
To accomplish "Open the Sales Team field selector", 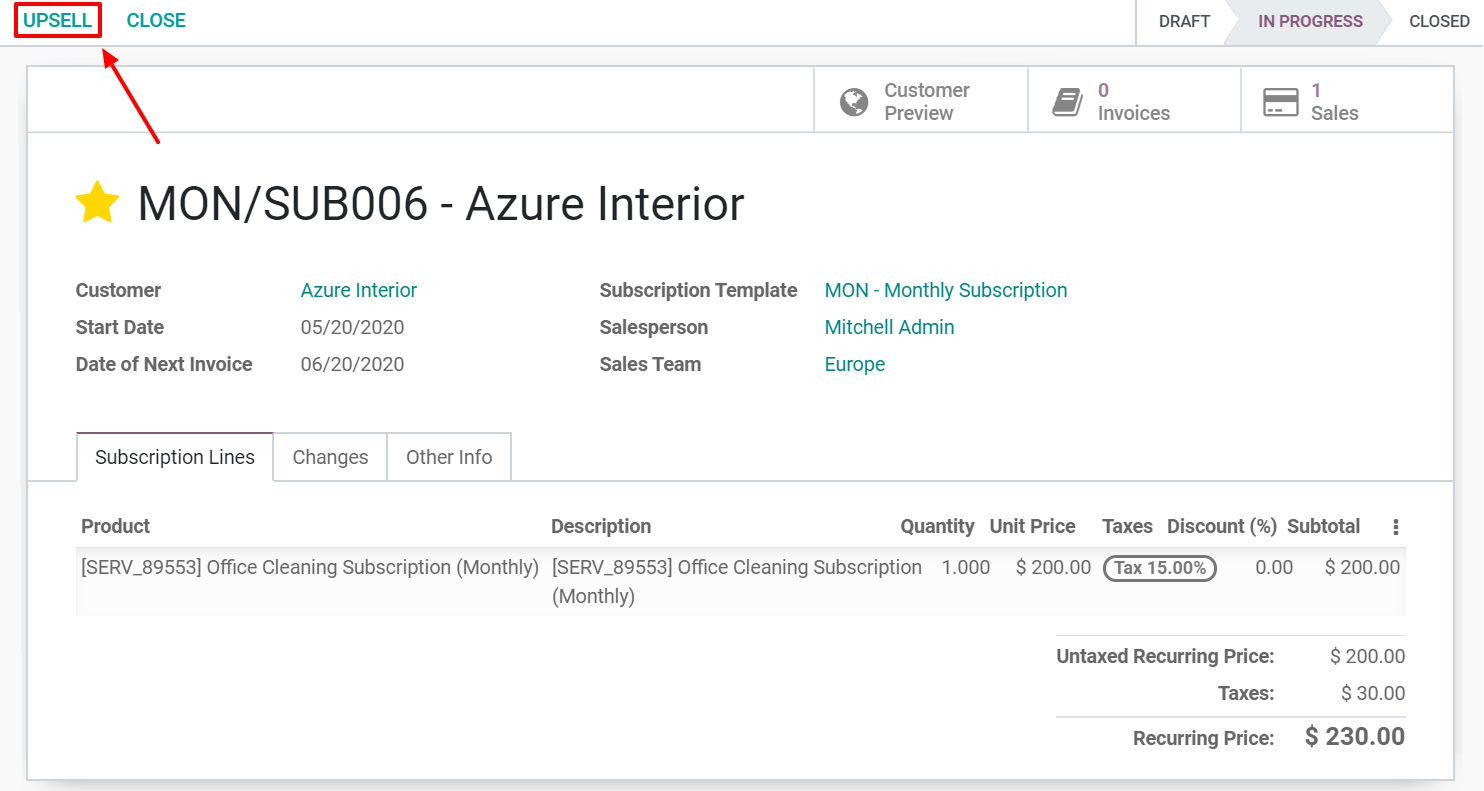I will [x=854, y=364].
